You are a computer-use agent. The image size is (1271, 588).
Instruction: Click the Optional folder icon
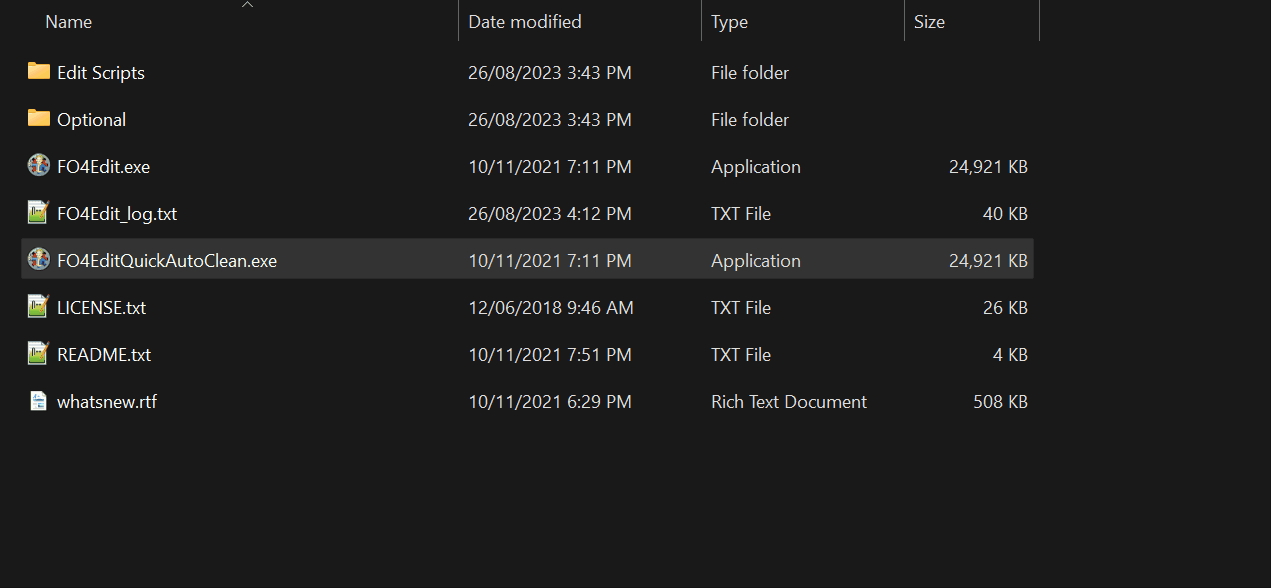(39, 119)
